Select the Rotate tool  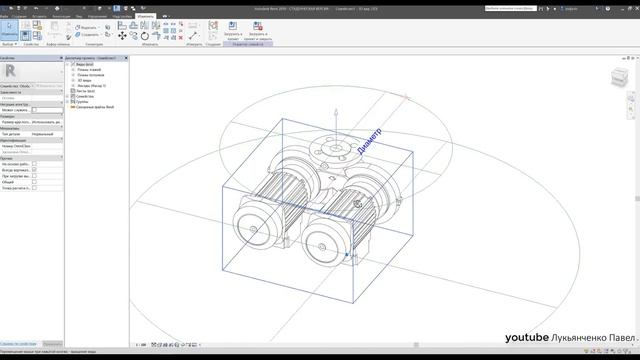(144, 36)
